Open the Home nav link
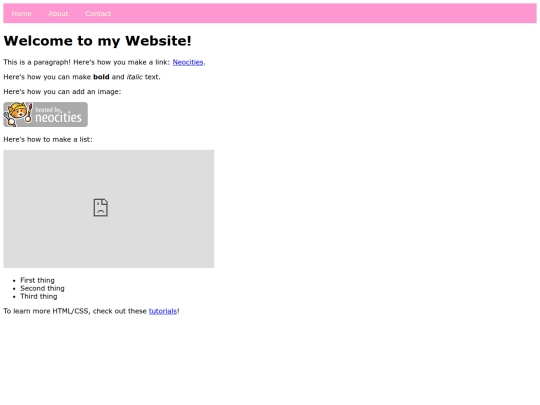 21,13
